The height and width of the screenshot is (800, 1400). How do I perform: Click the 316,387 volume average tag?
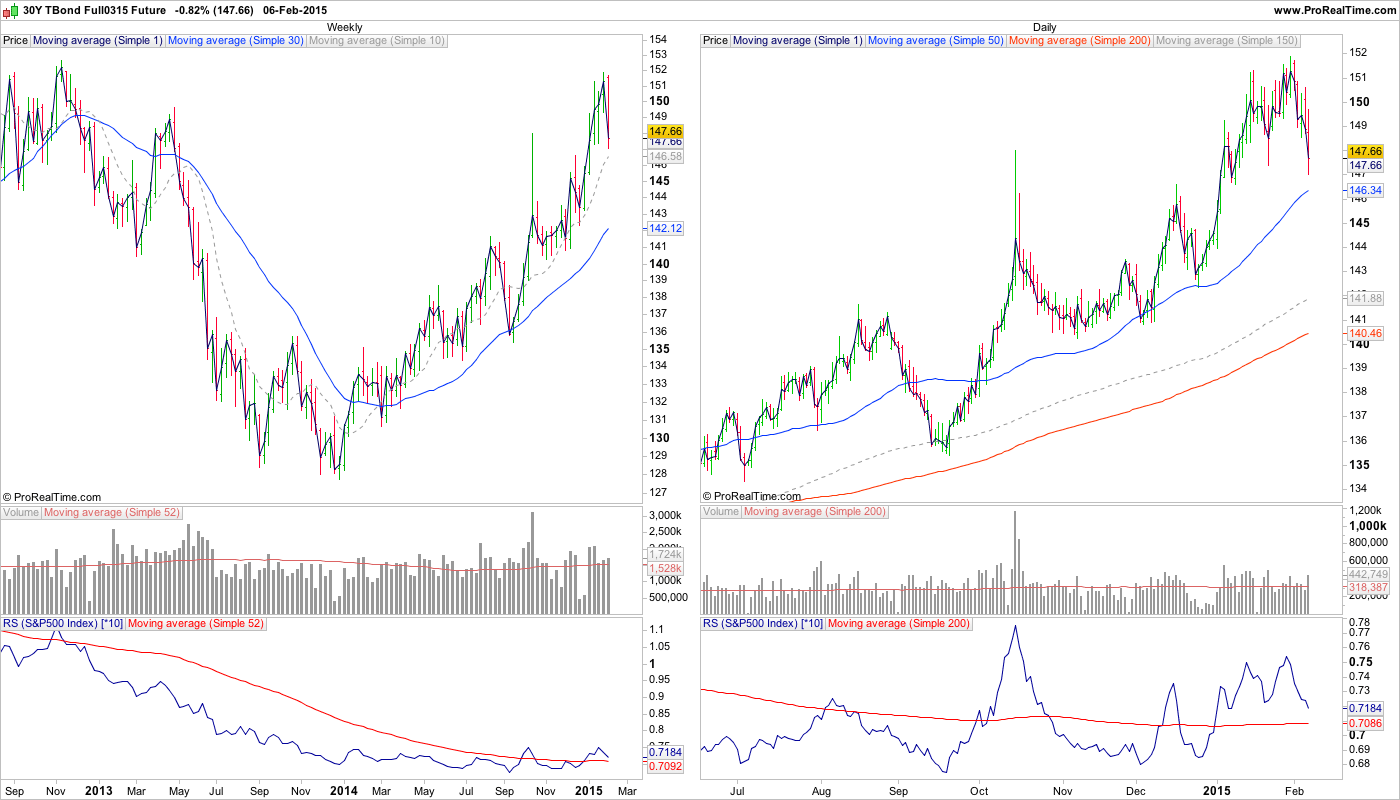pos(1368,588)
